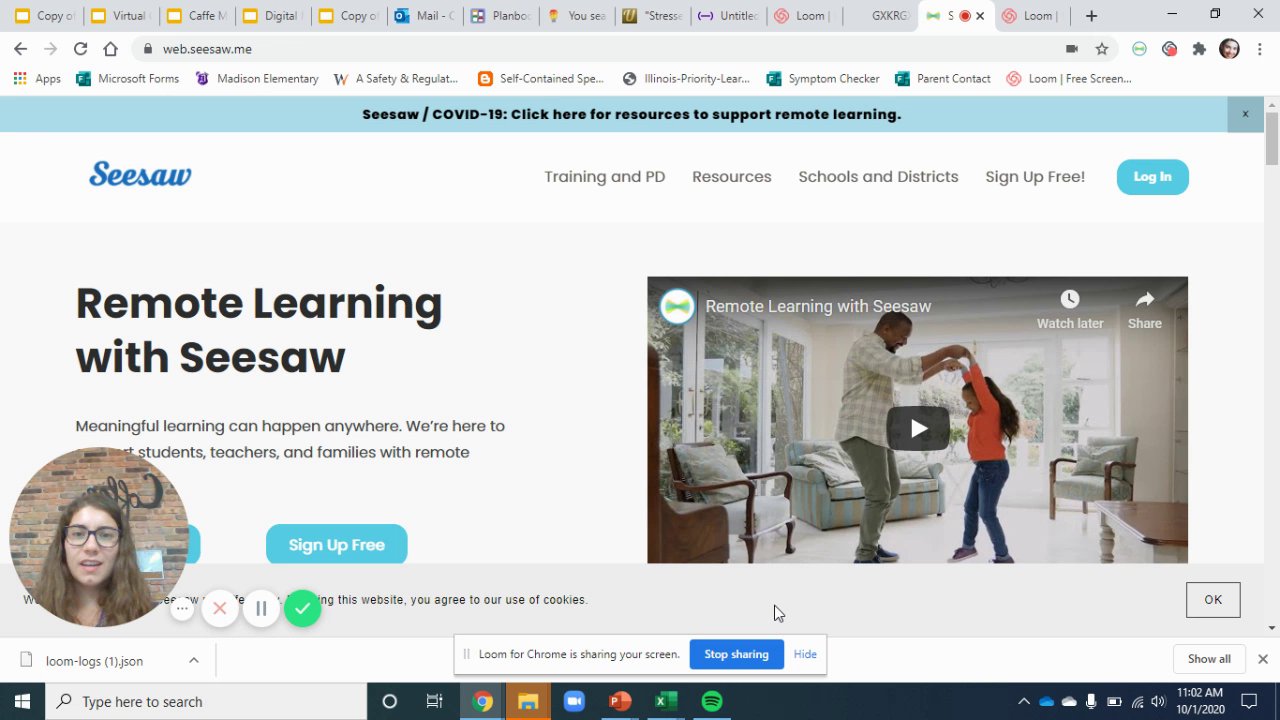Image resolution: width=1280 pixels, height=720 pixels.
Task: Dismiss the COVID-19 banner with its x
Action: pyautogui.click(x=1245, y=114)
